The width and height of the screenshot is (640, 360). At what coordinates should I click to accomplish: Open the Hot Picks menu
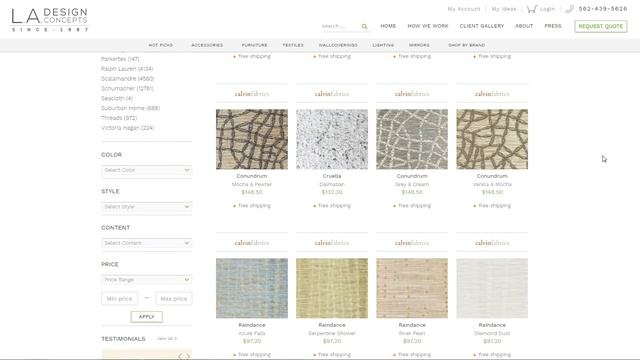tap(160, 45)
